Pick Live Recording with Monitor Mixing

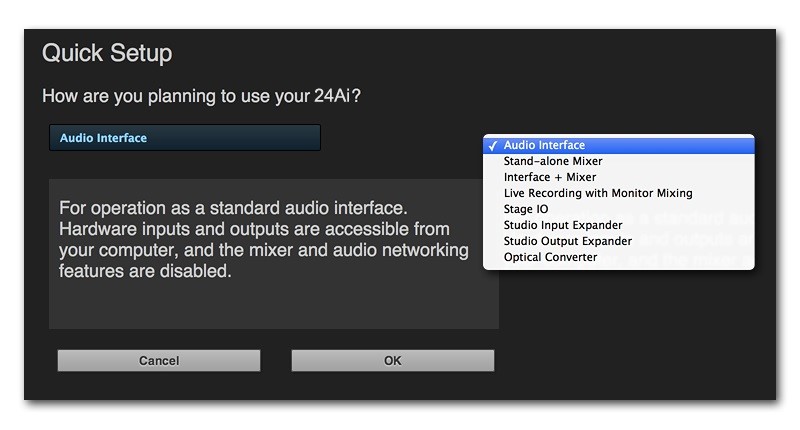(597, 193)
